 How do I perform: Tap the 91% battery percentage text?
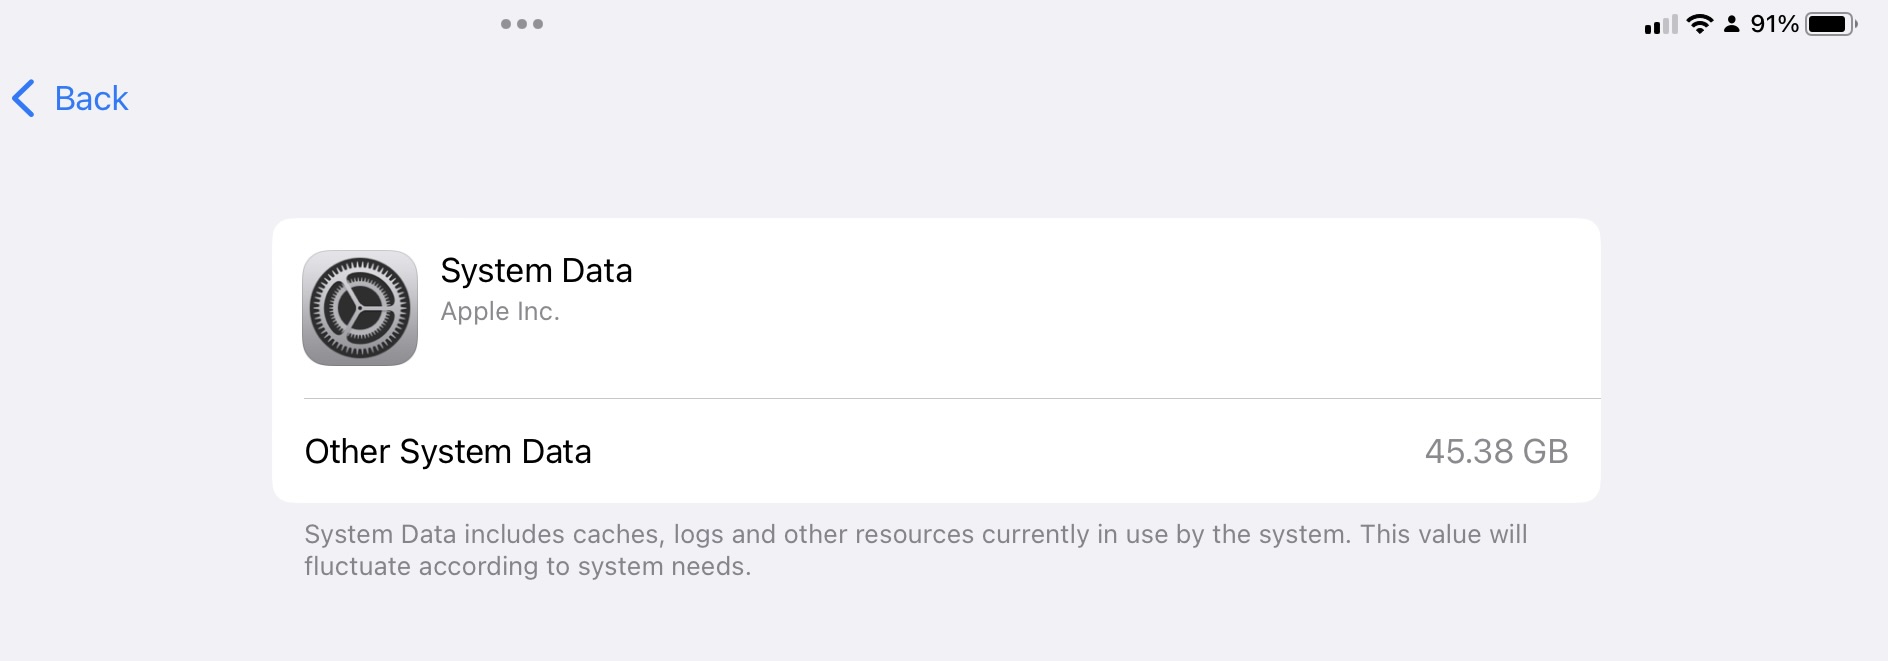[x=1774, y=24]
